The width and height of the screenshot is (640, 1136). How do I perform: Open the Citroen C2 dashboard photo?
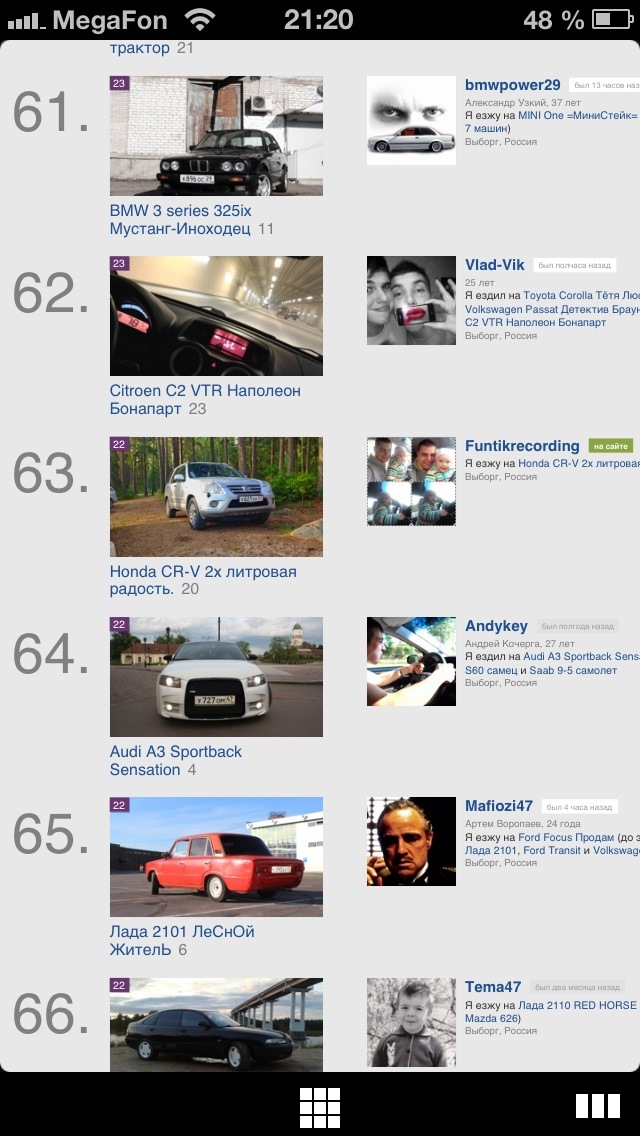coord(216,315)
